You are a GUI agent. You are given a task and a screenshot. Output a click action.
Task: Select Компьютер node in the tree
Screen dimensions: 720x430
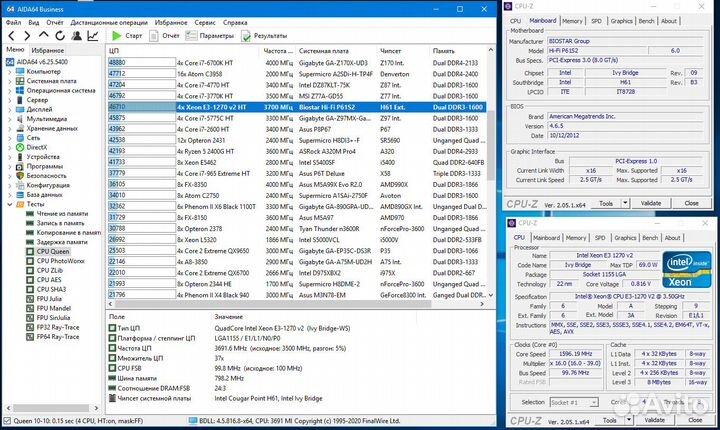pyautogui.click(x=43, y=71)
